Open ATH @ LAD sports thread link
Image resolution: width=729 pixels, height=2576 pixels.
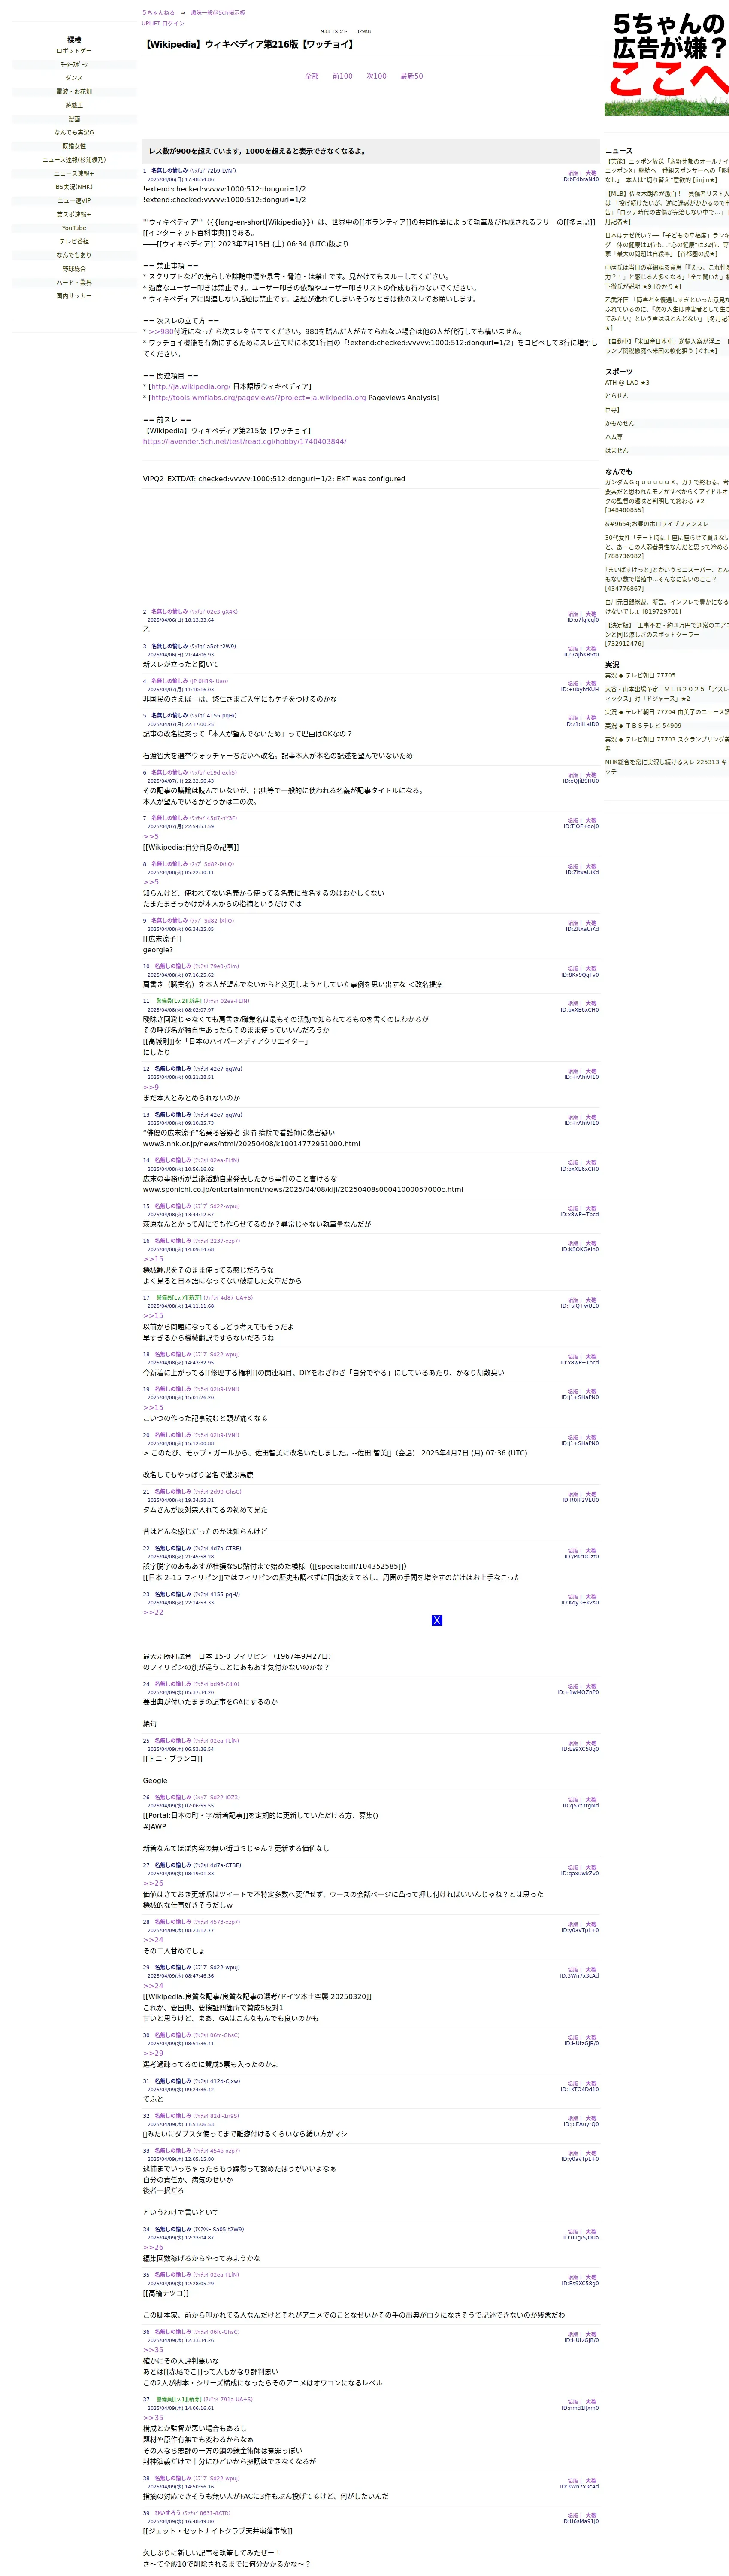627,383
